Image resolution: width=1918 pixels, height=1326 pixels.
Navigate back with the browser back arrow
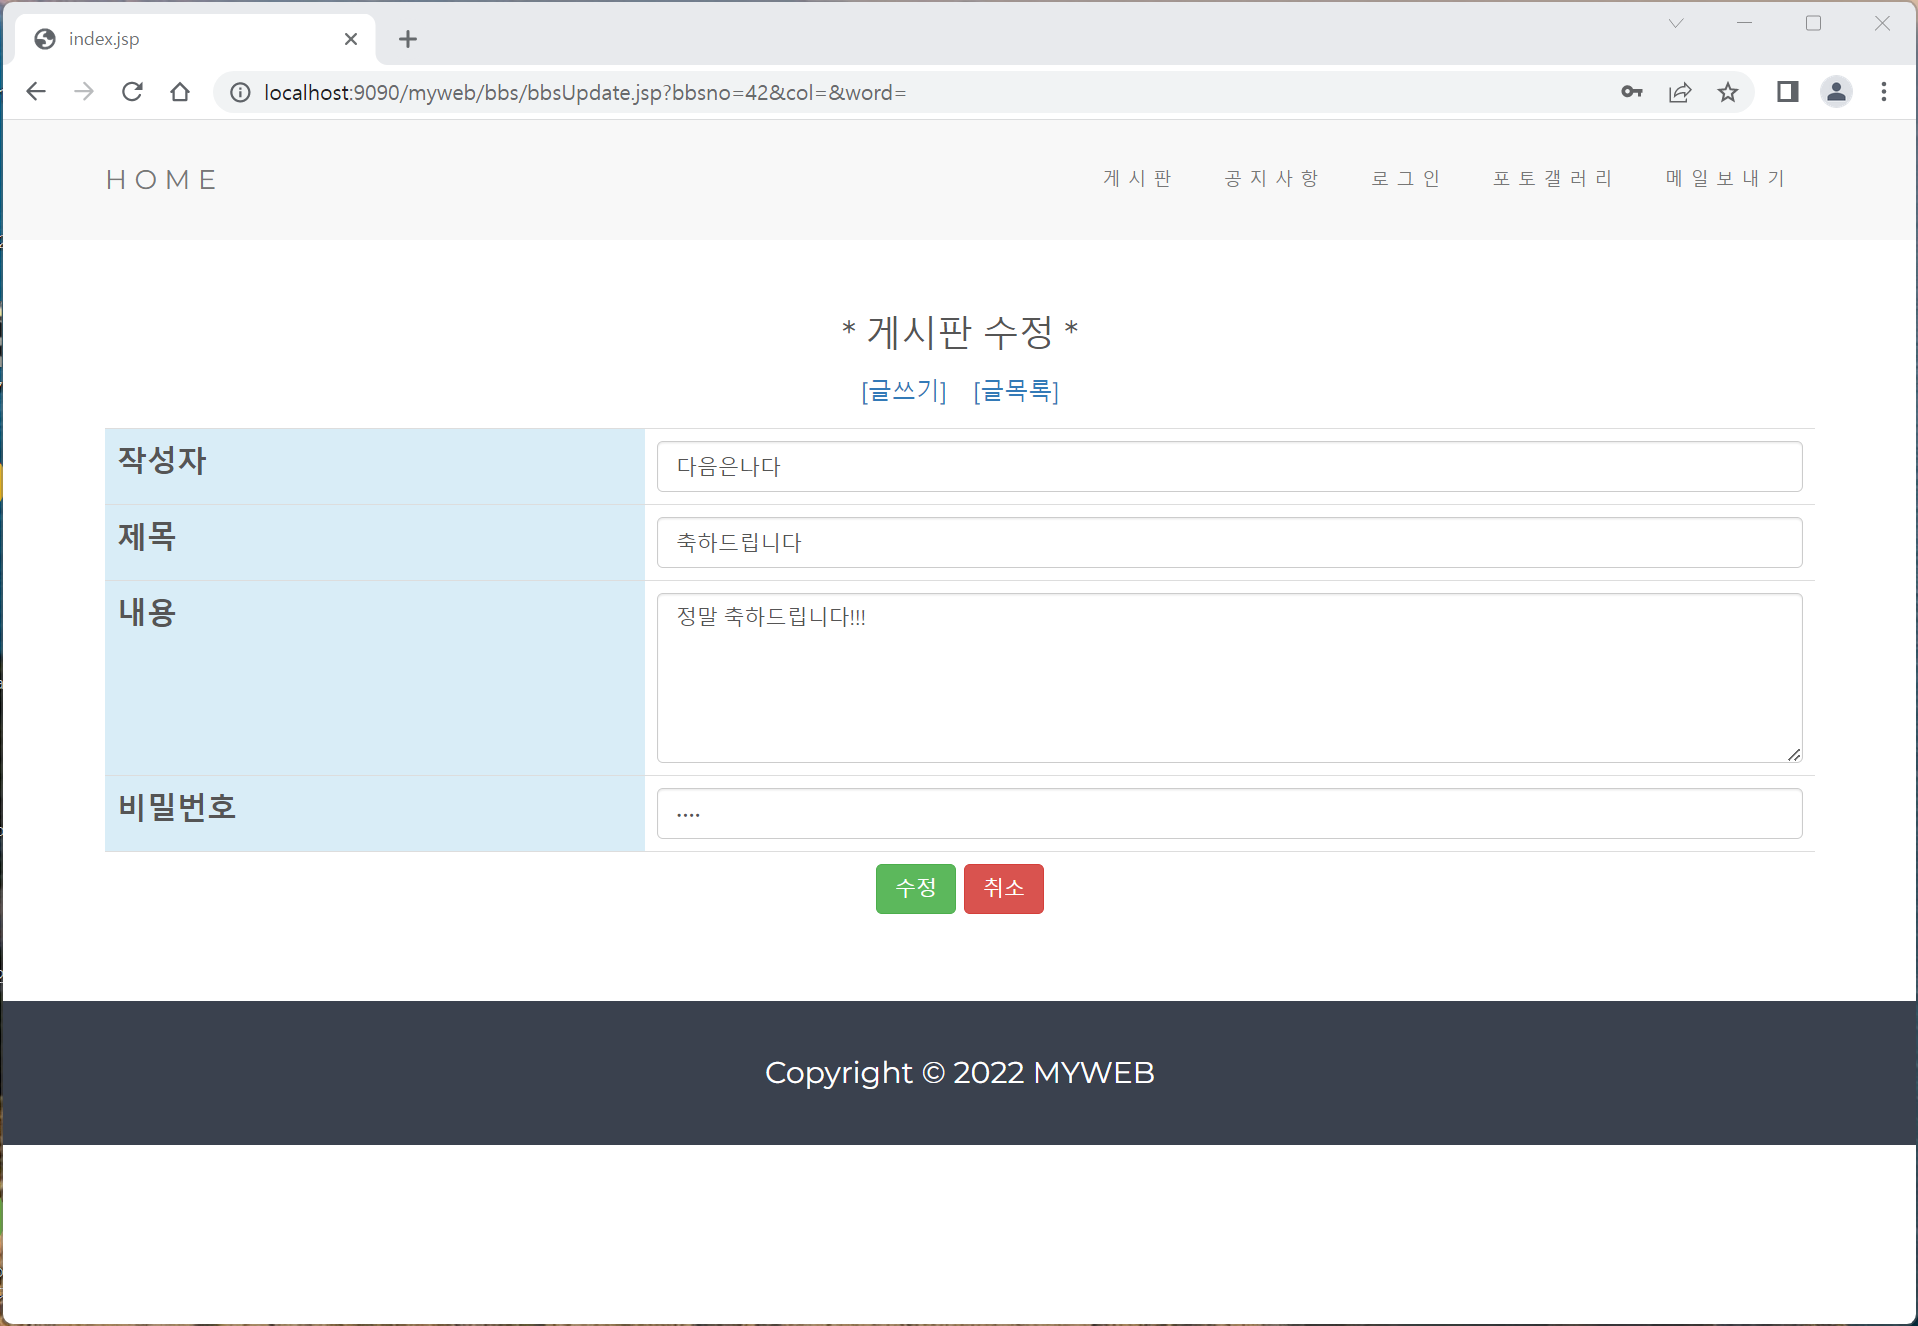pyautogui.click(x=36, y=92)
